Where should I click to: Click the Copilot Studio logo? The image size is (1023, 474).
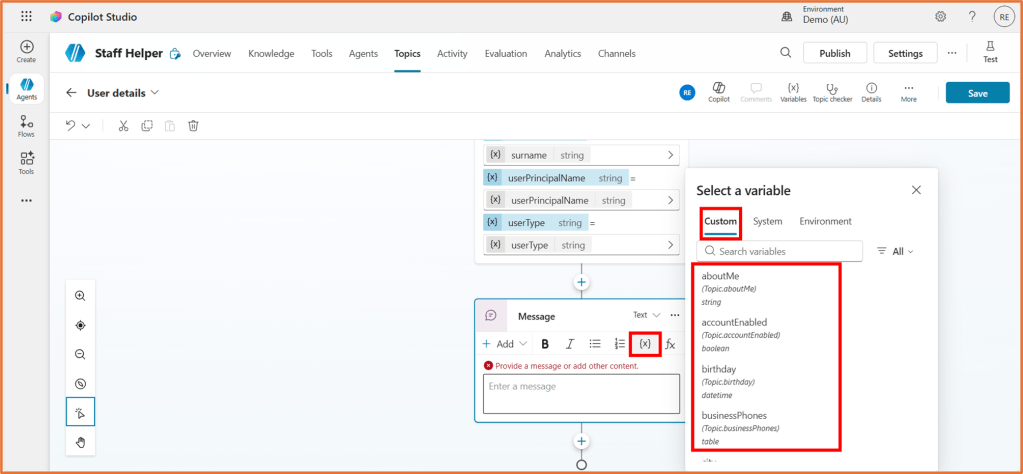(55, 17)
